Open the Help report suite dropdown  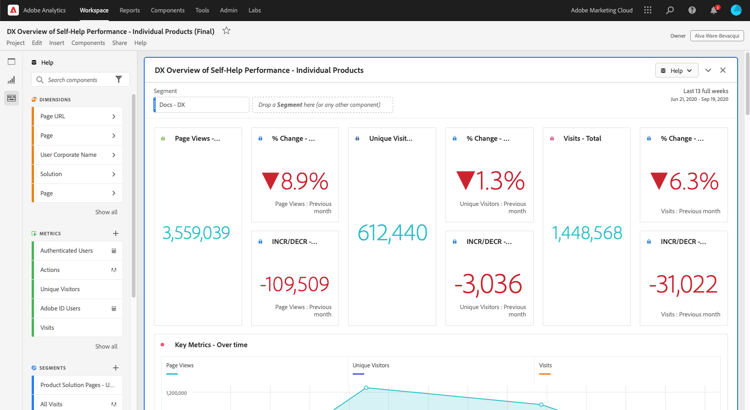coord(676,70)
